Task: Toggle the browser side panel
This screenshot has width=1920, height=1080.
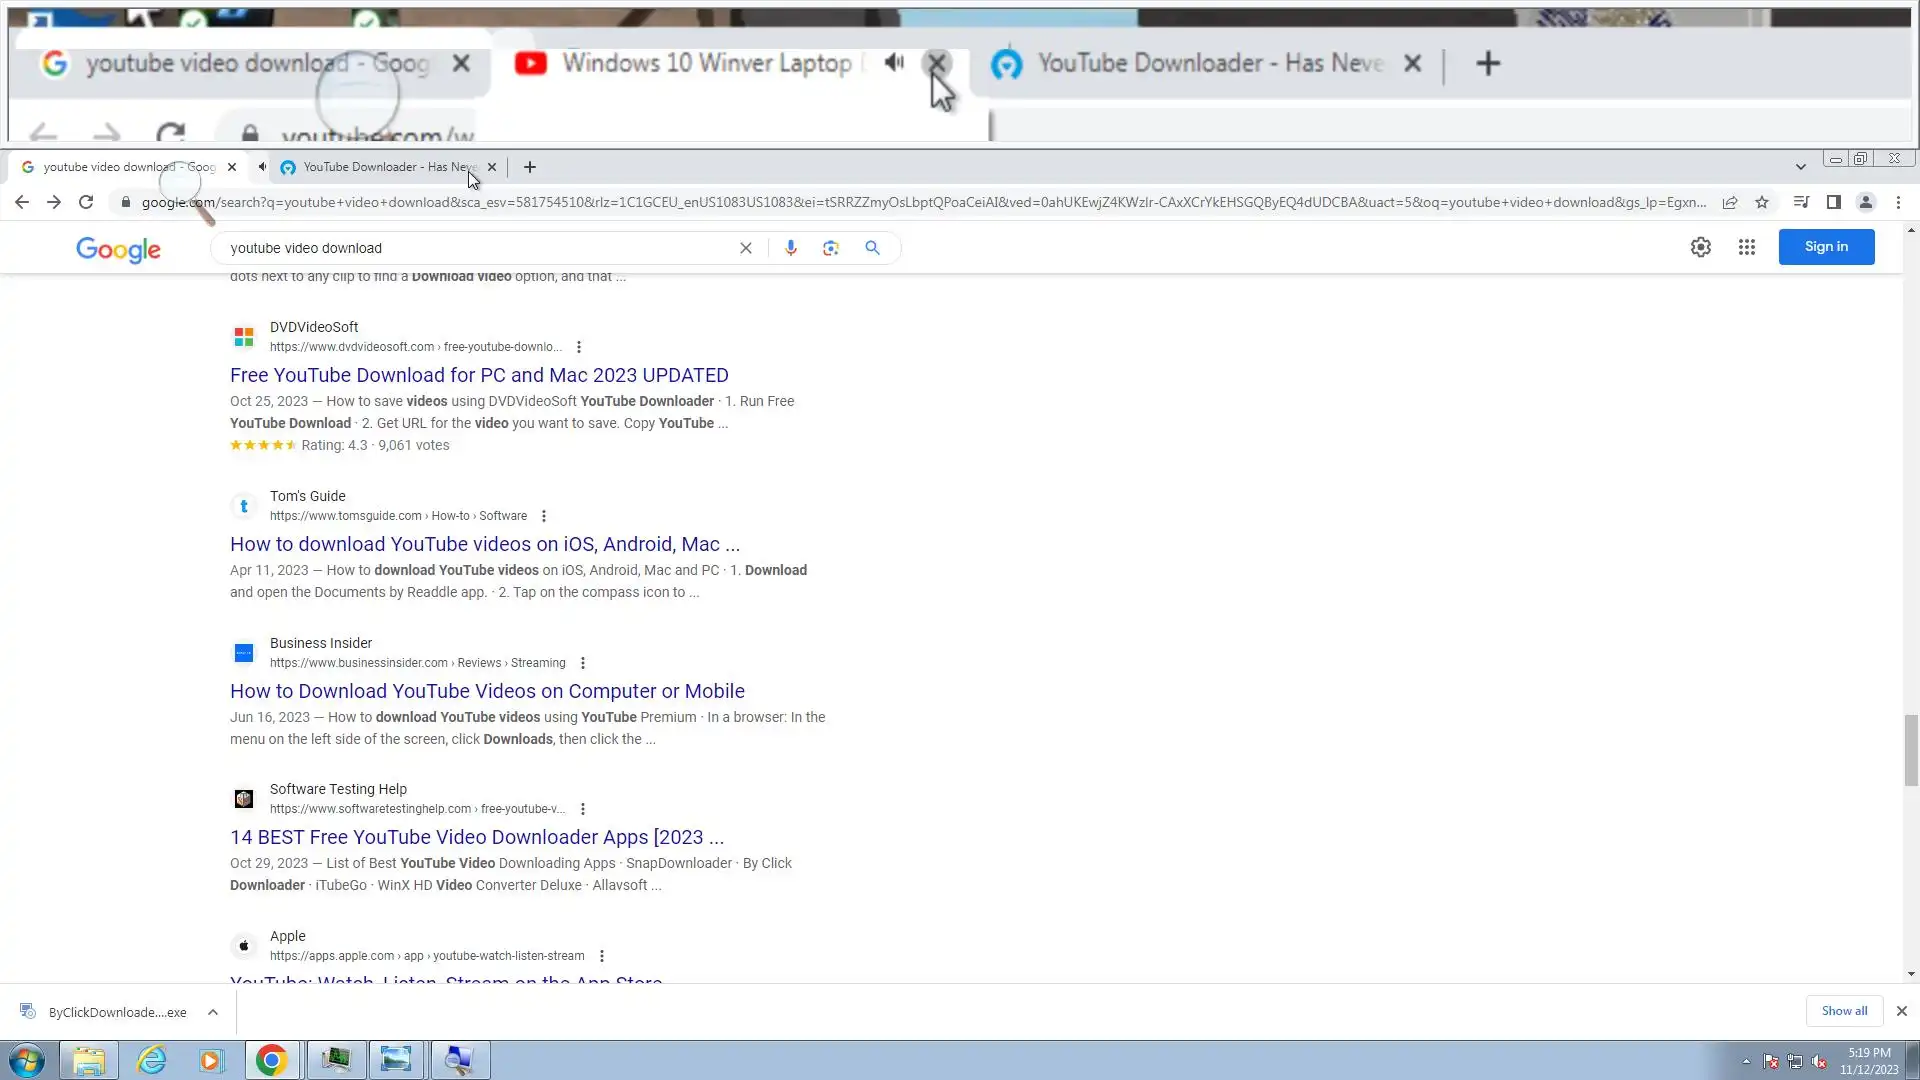Action: pos(1833,202)
